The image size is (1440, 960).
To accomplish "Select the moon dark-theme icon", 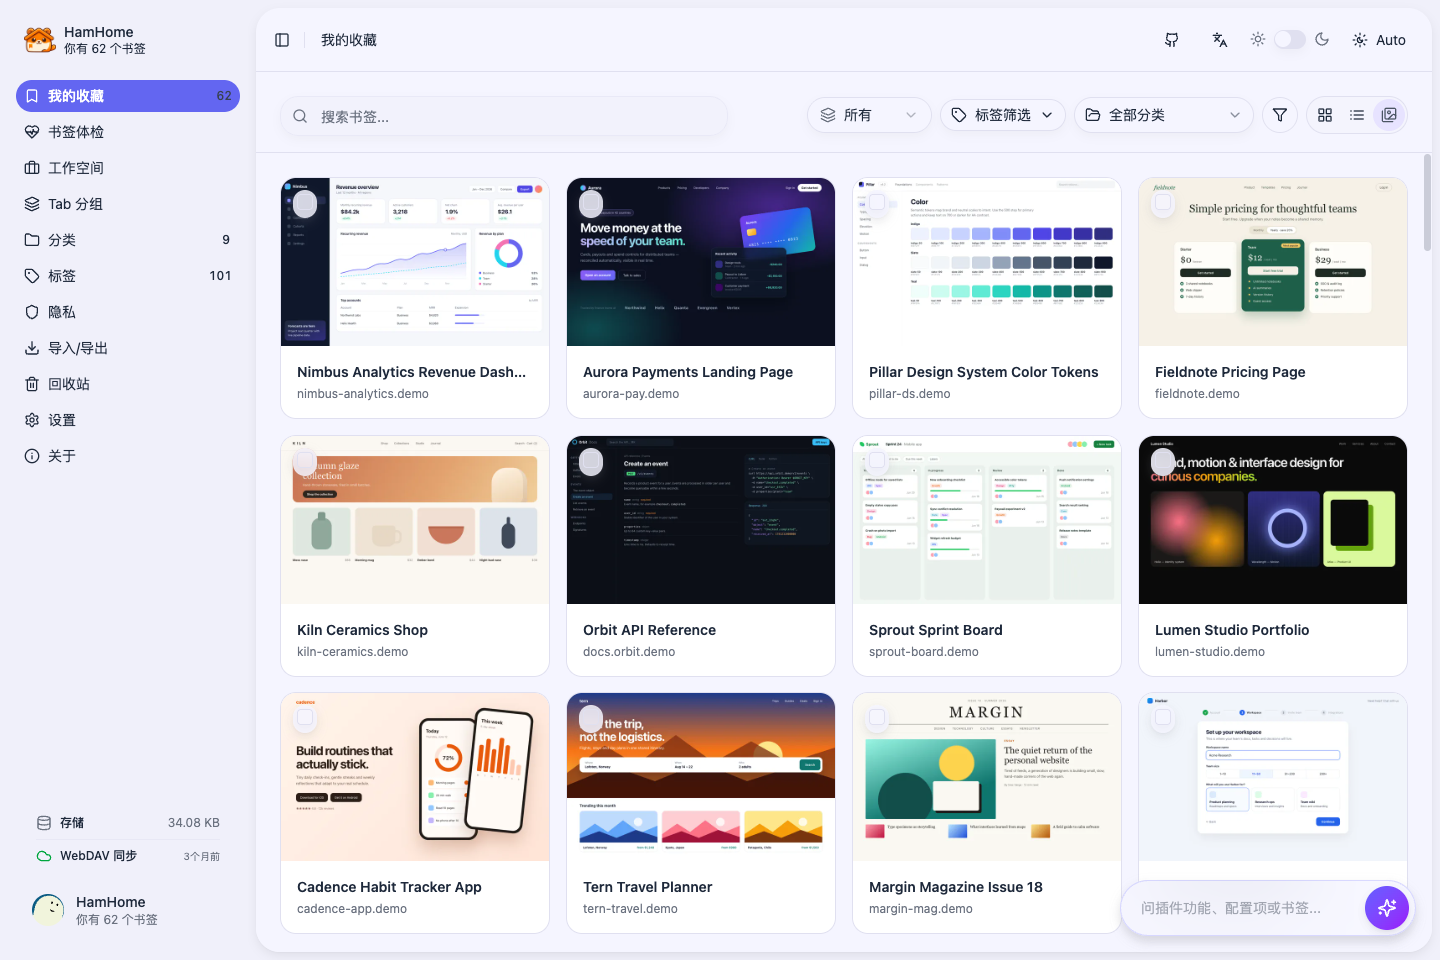I will coord(1322,39).
